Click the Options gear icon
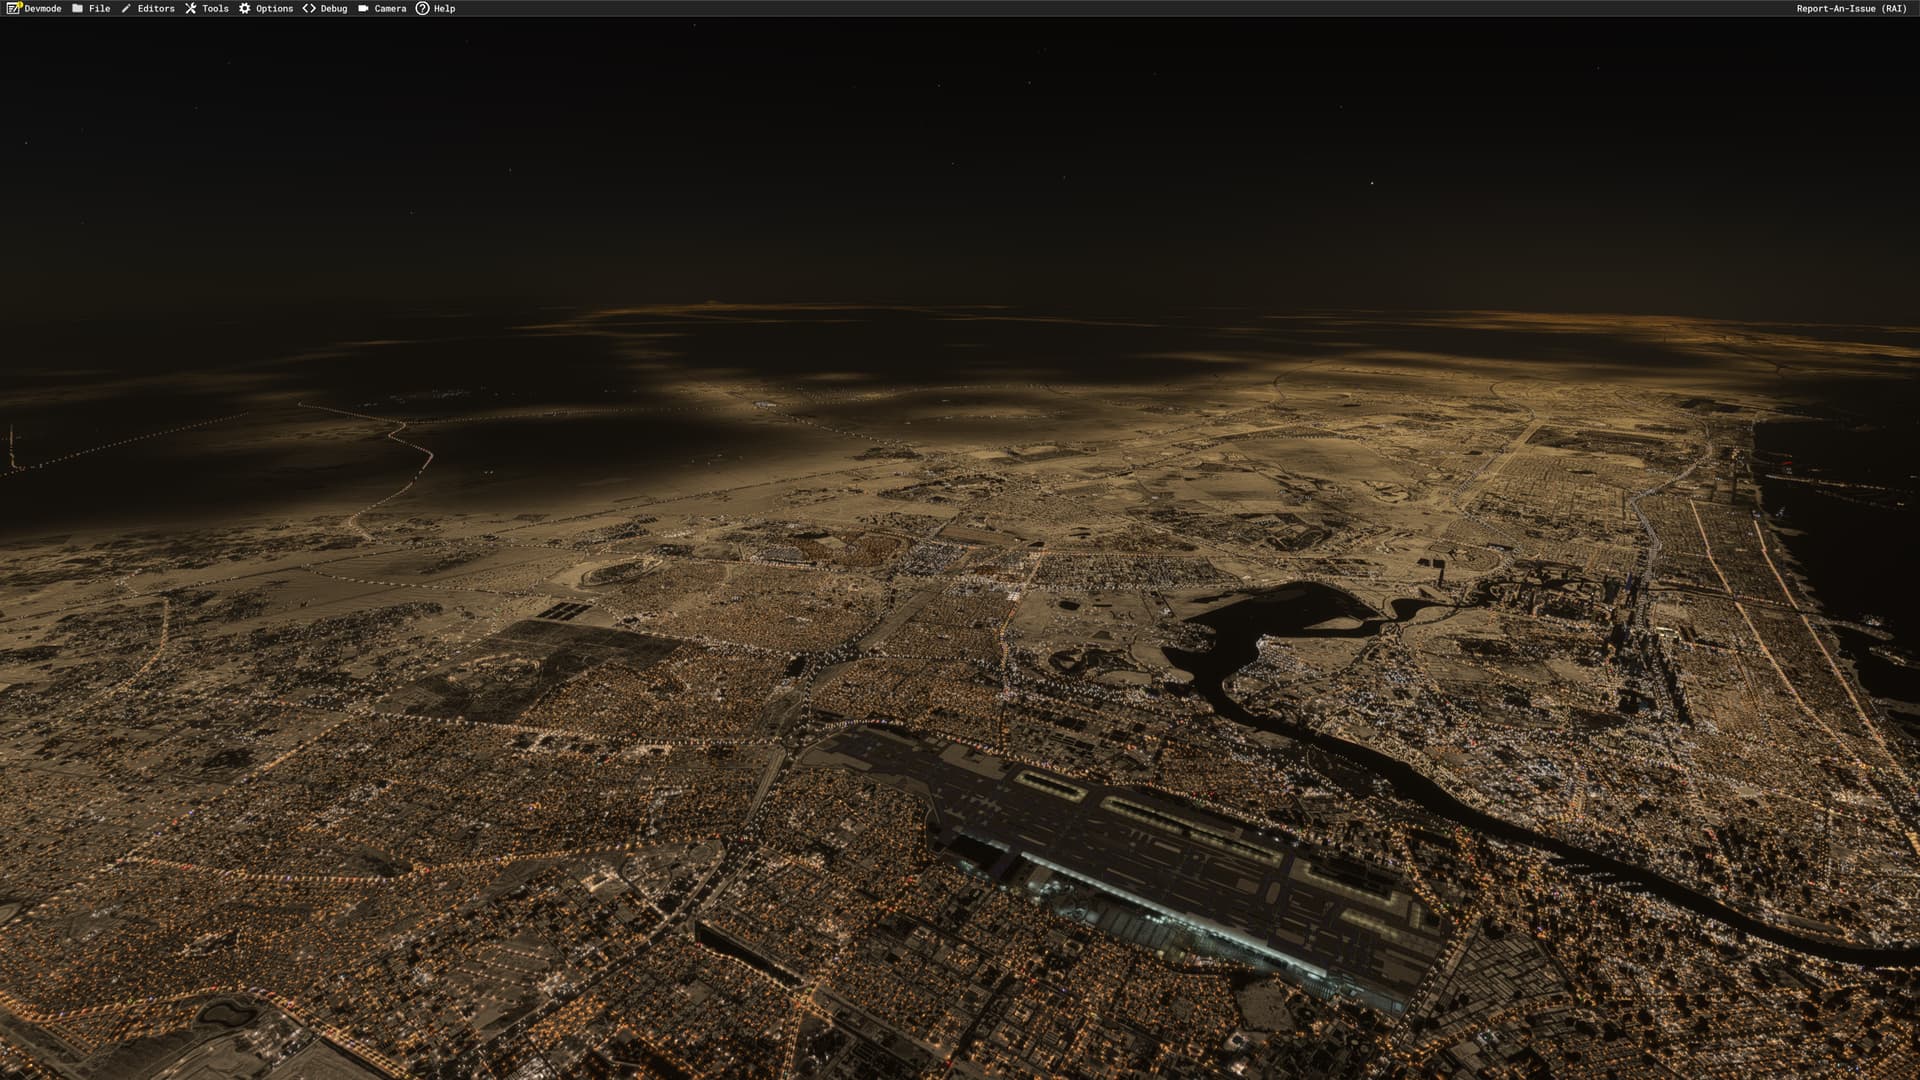Viewport: 1920px width, 1080px height. click(x=244, y=8)
